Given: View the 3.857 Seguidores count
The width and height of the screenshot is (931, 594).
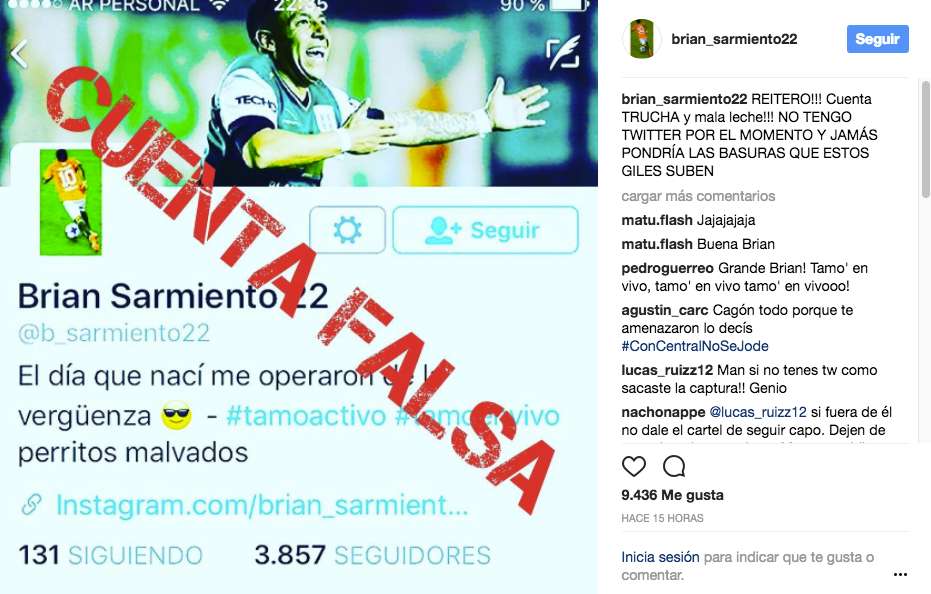Looking at the screenshot, I should [372, 555].
